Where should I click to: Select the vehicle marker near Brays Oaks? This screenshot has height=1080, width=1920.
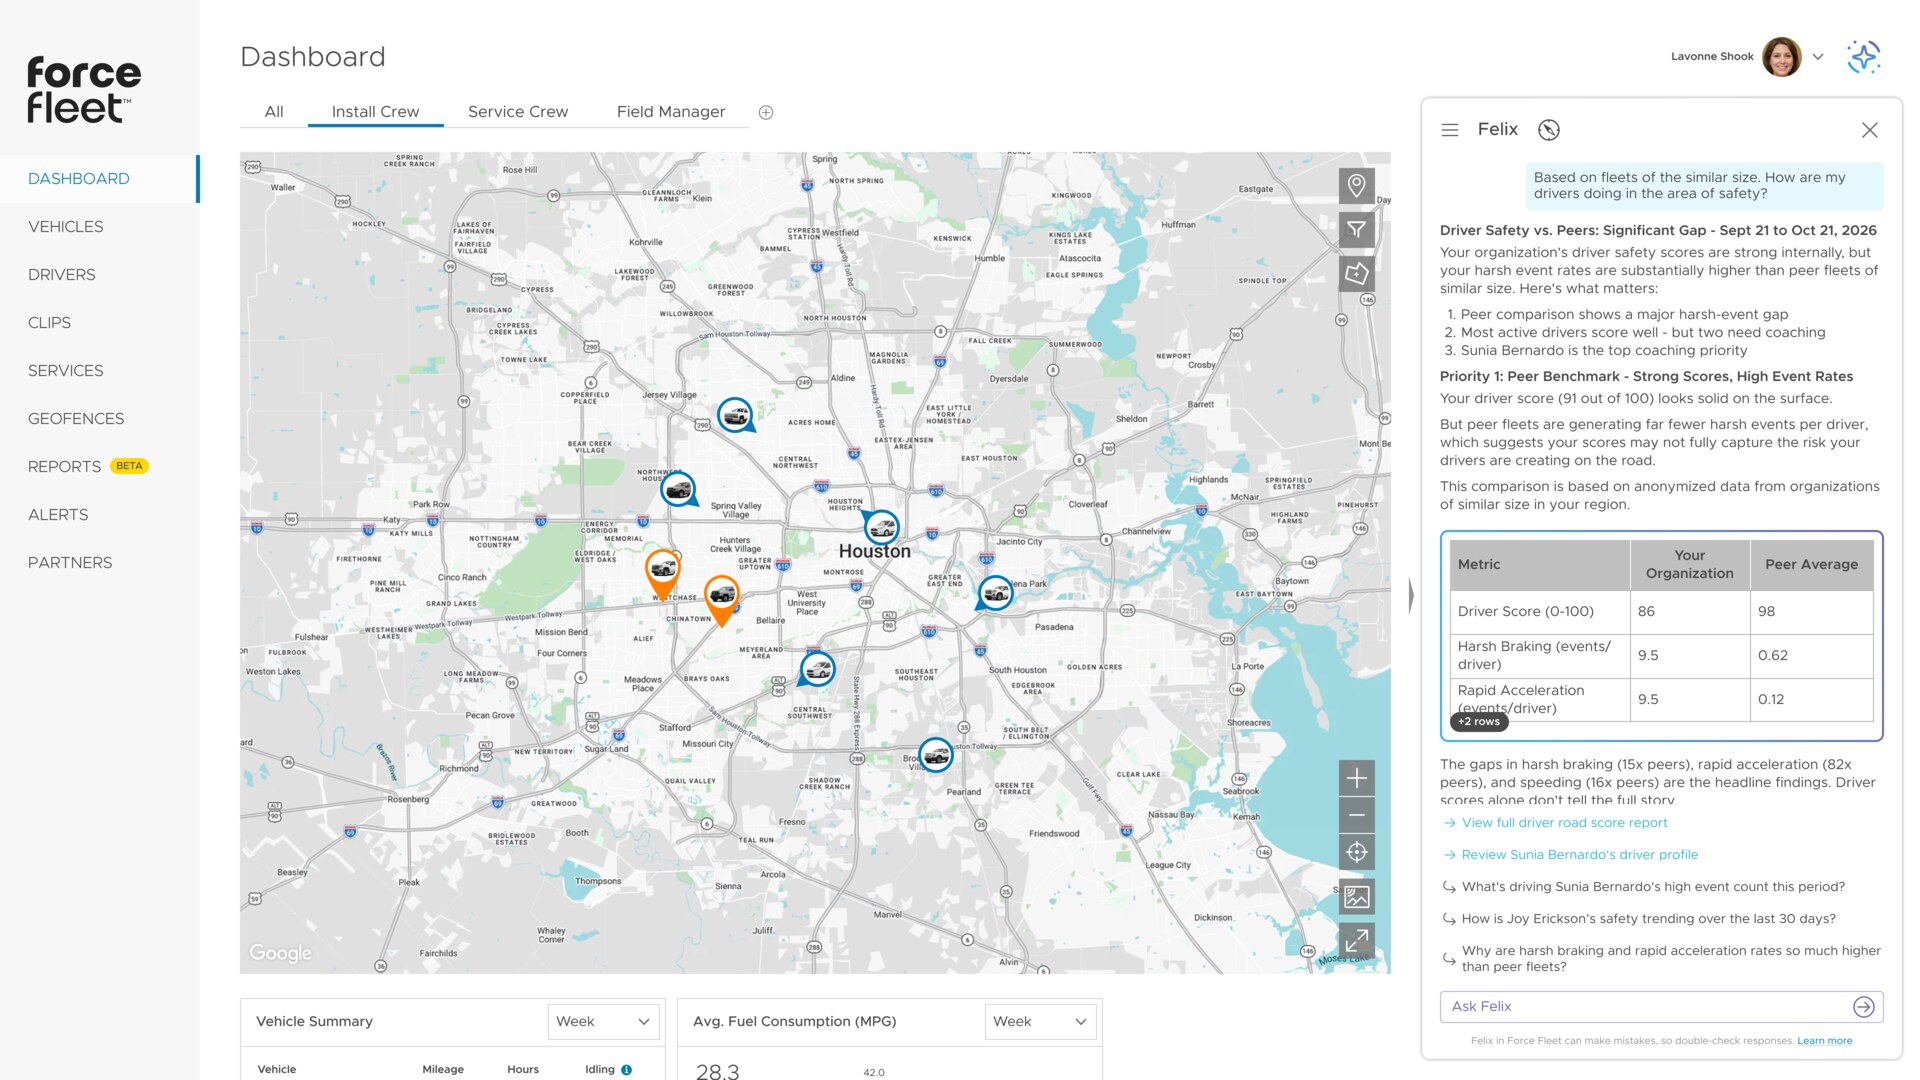tap(817, 669)
